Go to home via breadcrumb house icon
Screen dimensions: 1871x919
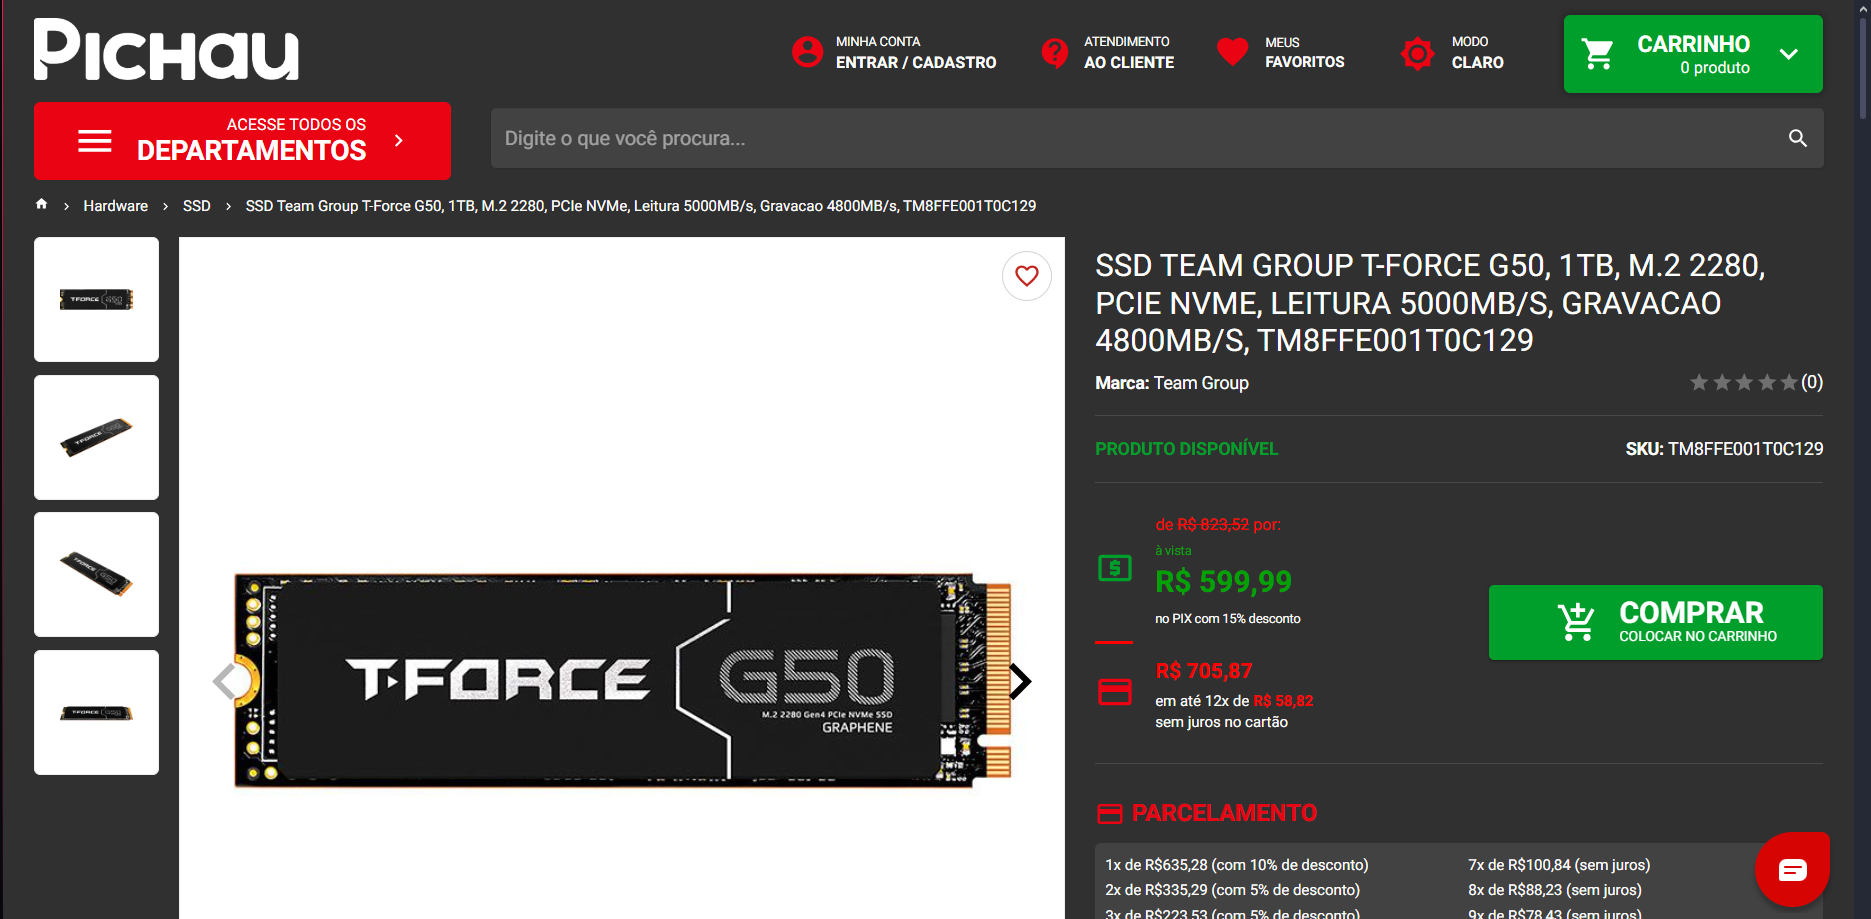click(41, 204)
